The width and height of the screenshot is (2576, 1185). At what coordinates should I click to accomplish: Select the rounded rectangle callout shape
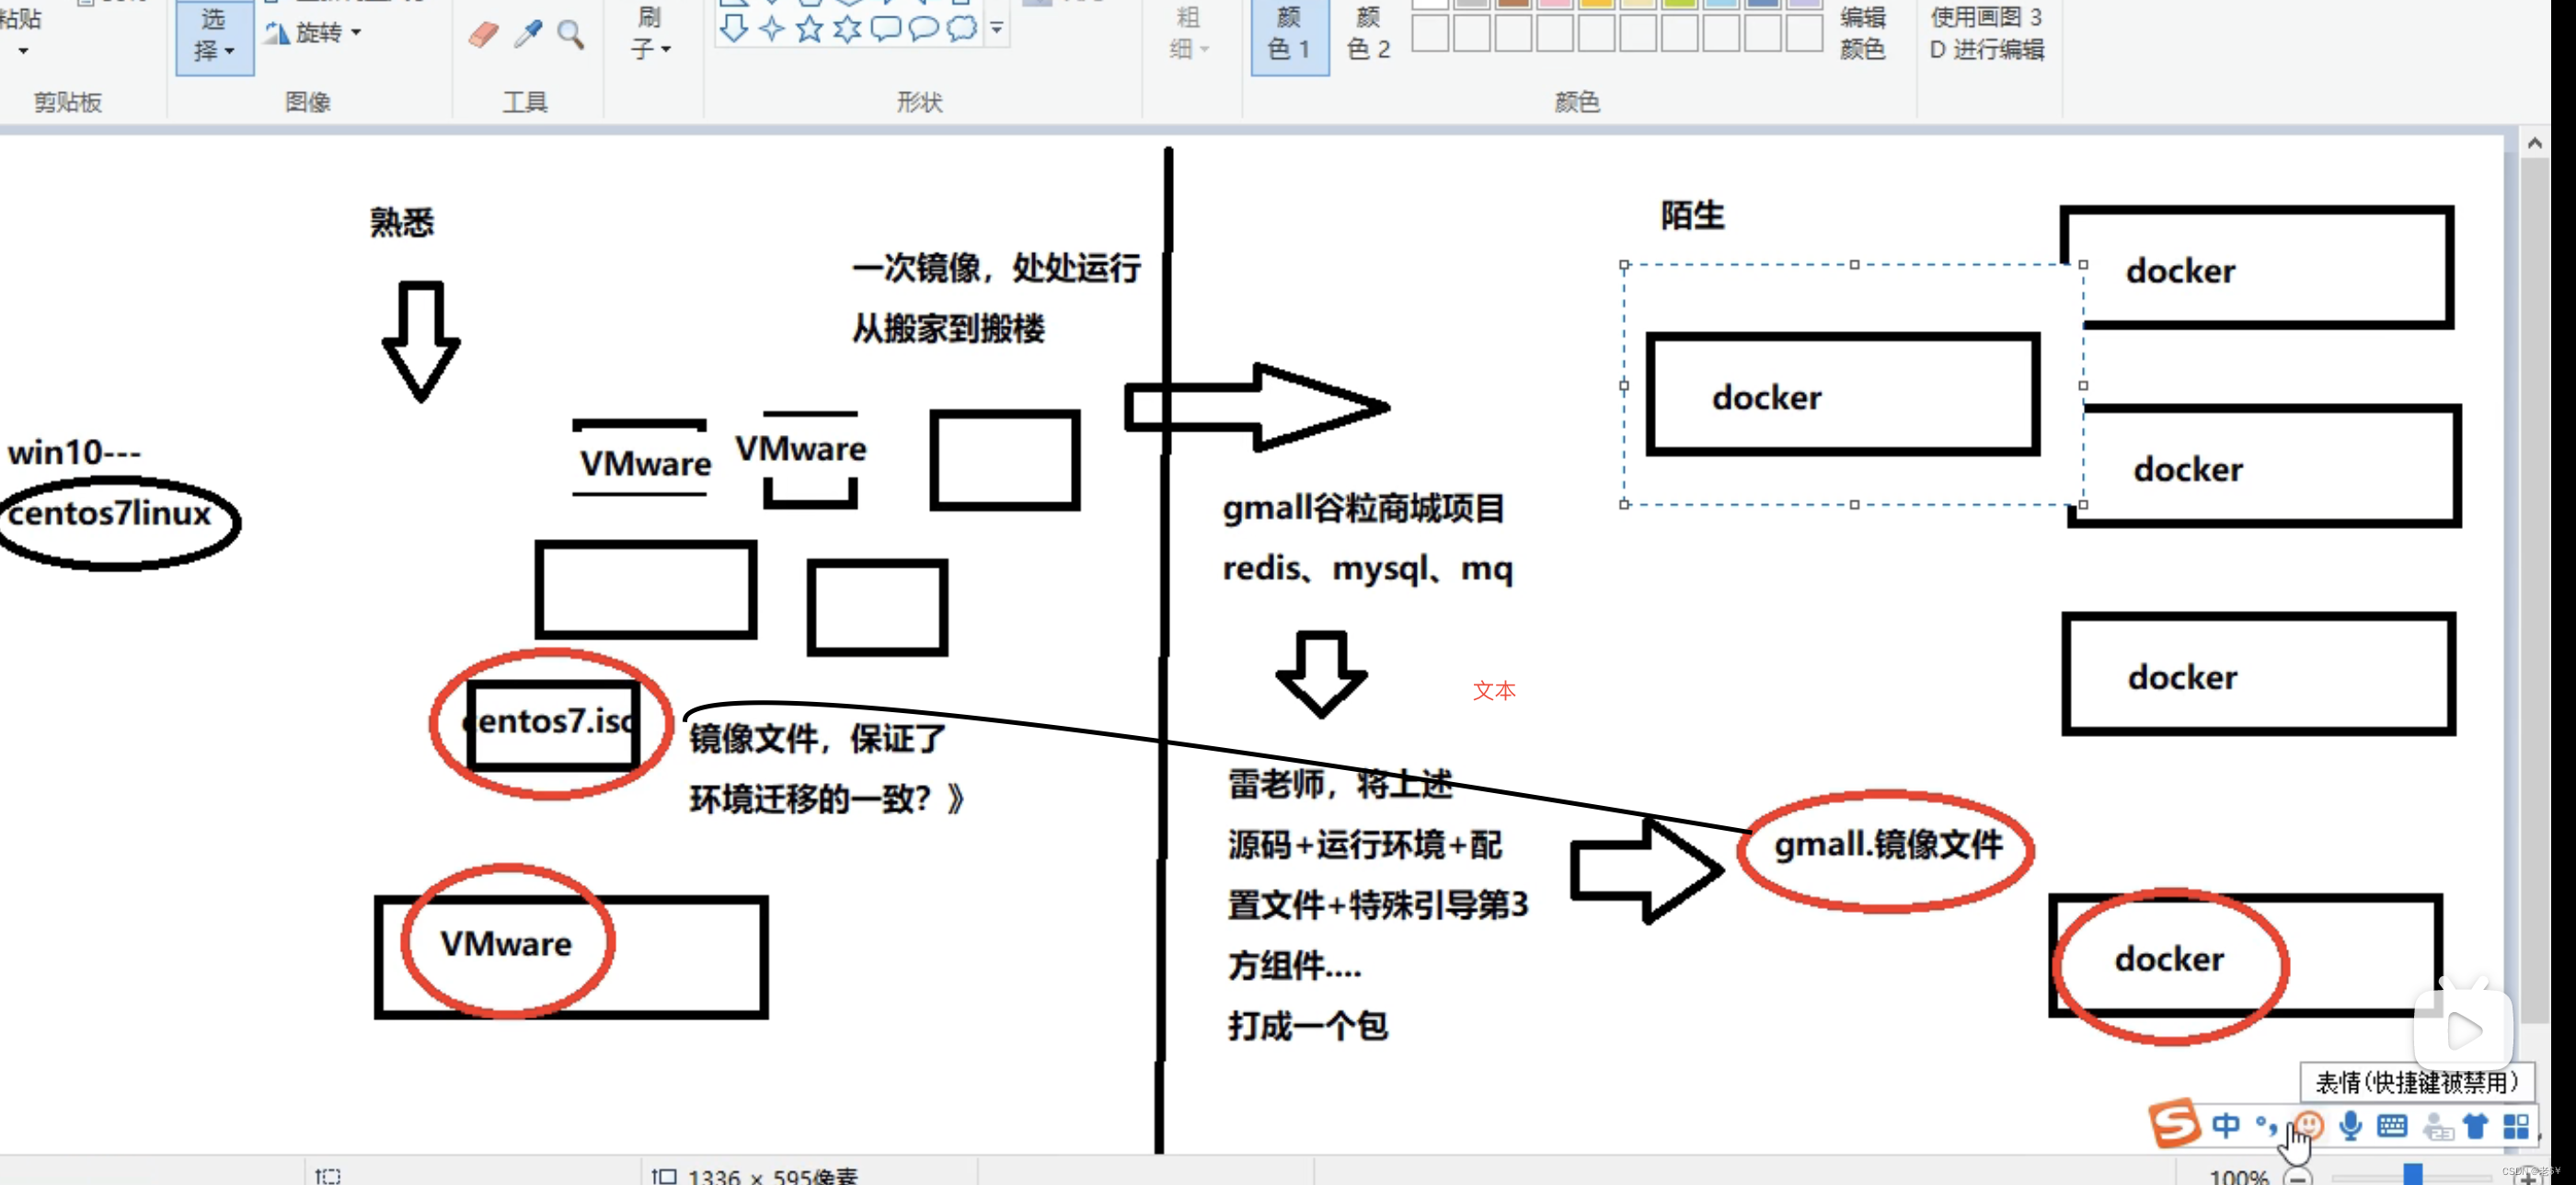pos(886,28)
